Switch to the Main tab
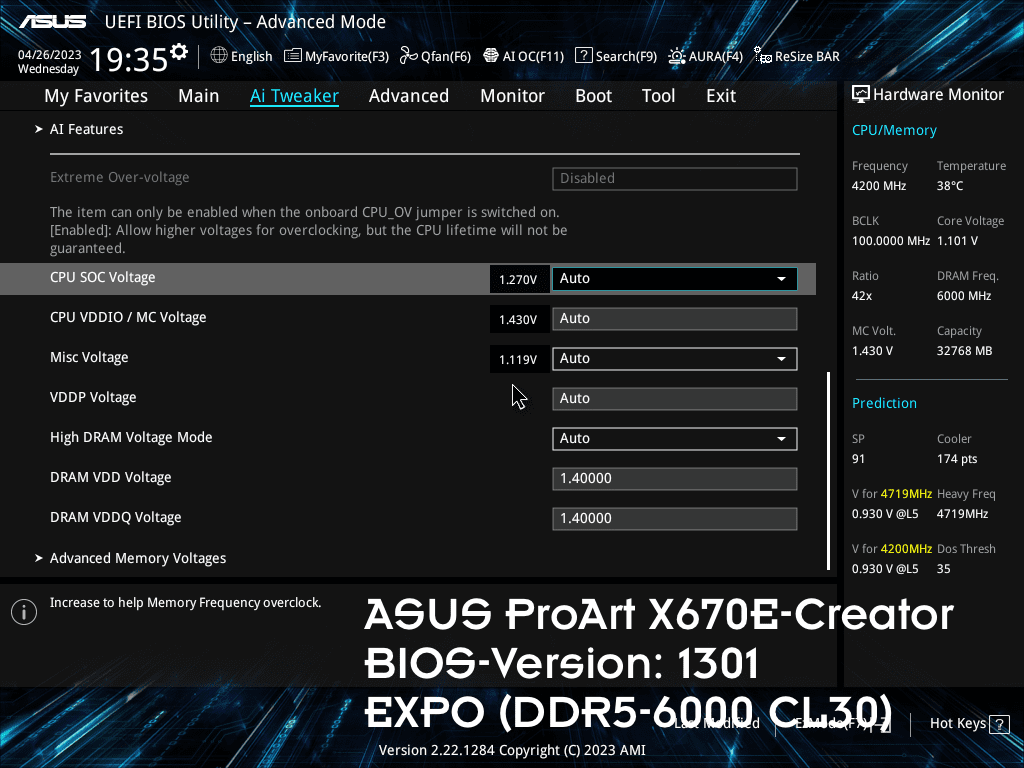Screen dimensions: 1024x768 pyautogui.click(x=199, y=96)
